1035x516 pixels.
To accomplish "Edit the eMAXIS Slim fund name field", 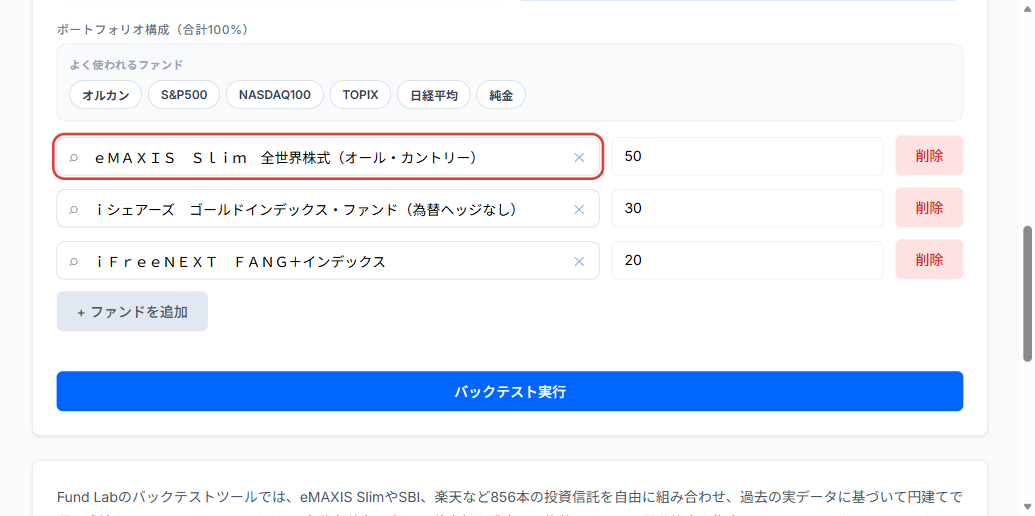I will (328, 157).
